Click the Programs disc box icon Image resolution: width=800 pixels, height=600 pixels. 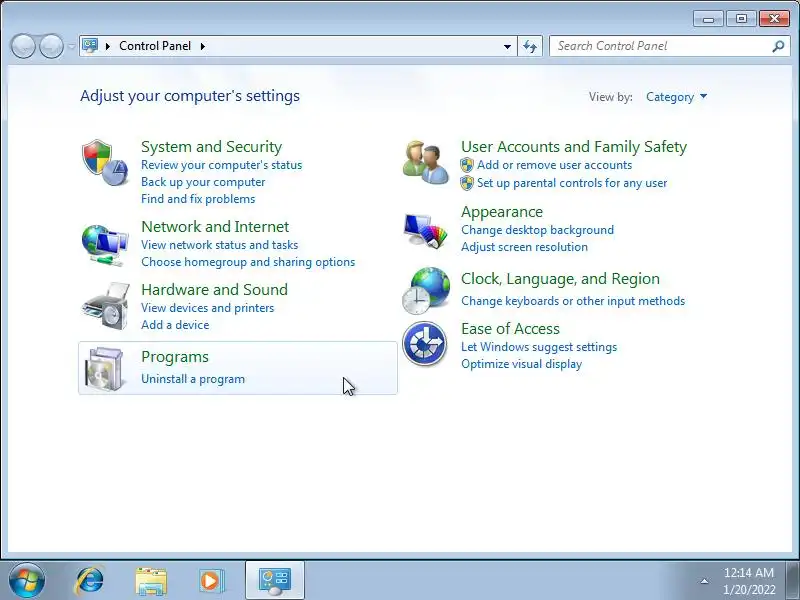click(105, 369)
